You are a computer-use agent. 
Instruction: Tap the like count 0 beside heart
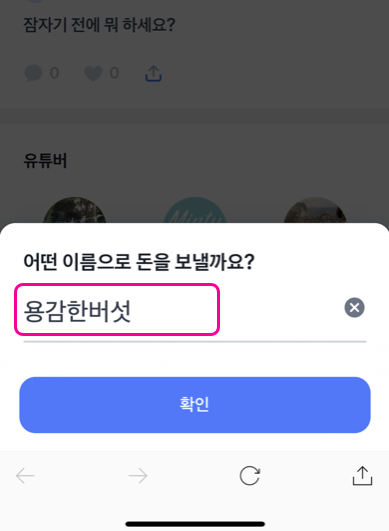pyautogui.click(x=114, y=73)
